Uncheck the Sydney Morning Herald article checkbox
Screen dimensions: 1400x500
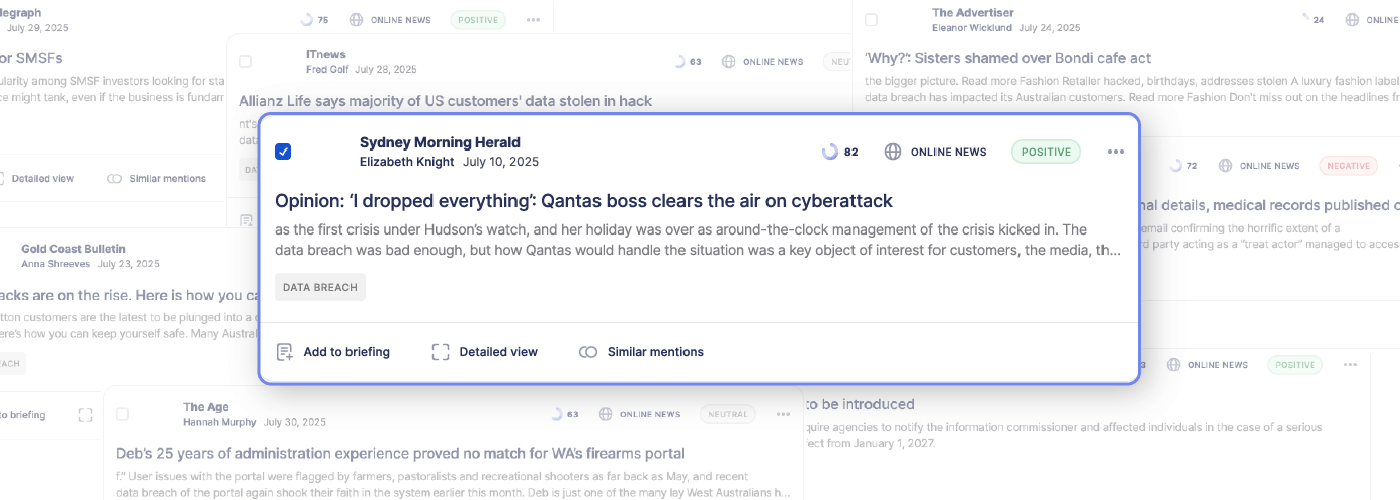(x=283, y=152)
